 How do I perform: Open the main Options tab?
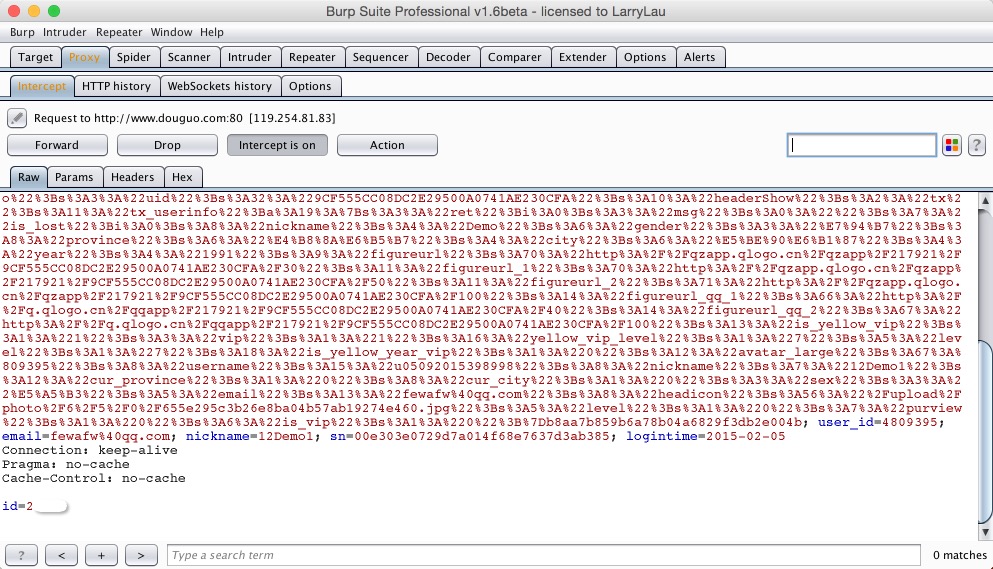(645, 57)
